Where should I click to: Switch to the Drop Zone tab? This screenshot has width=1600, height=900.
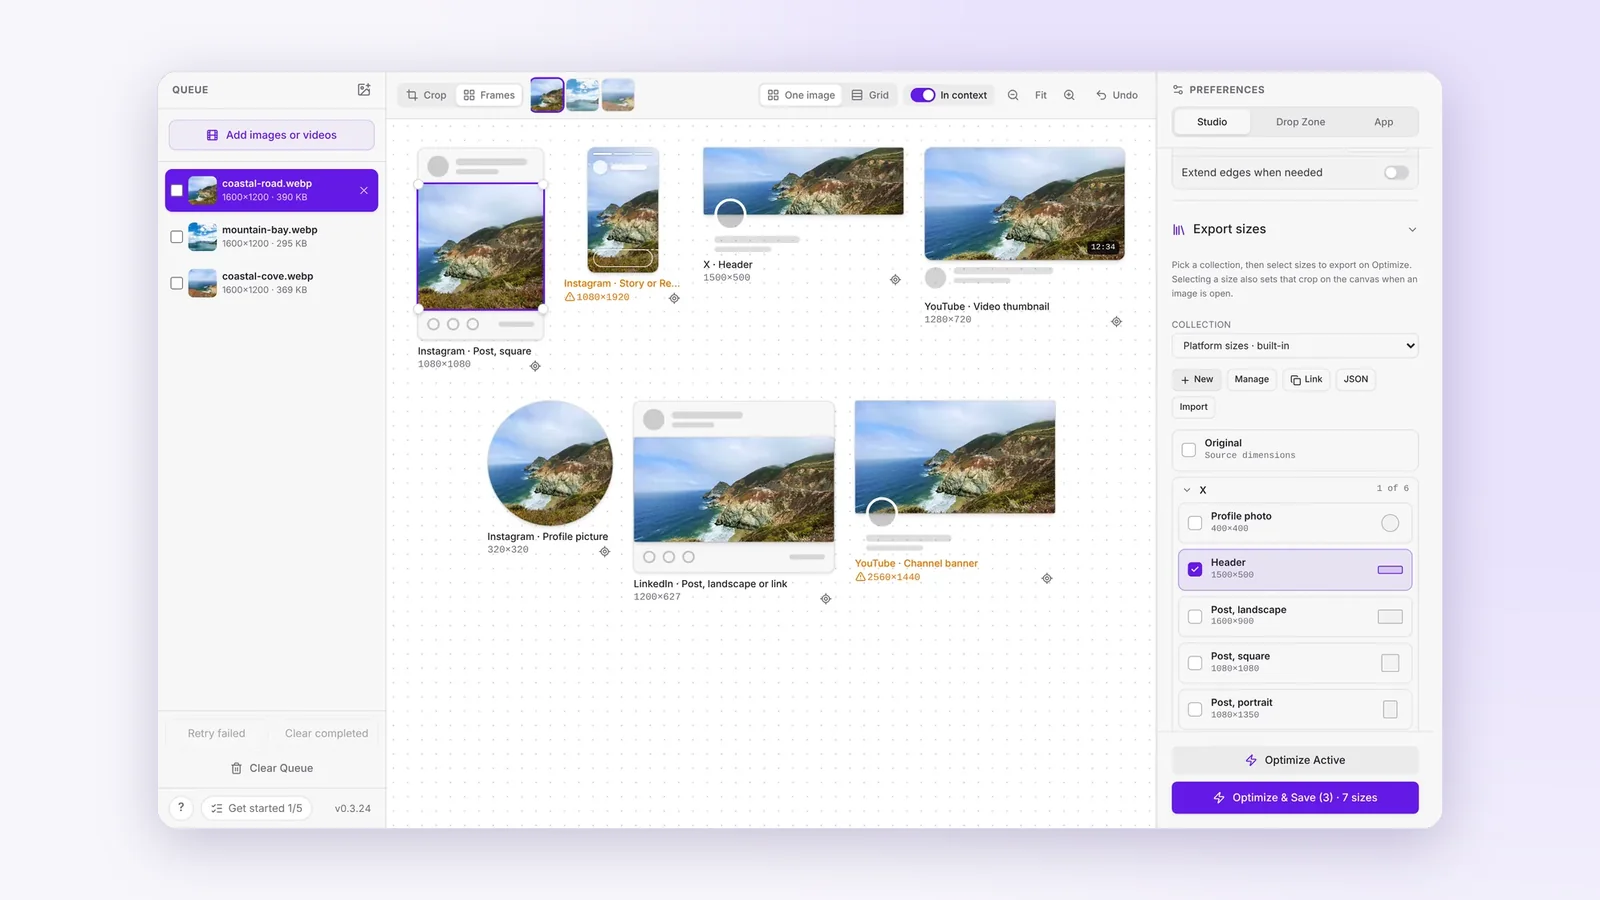[x=1300, y=122]
